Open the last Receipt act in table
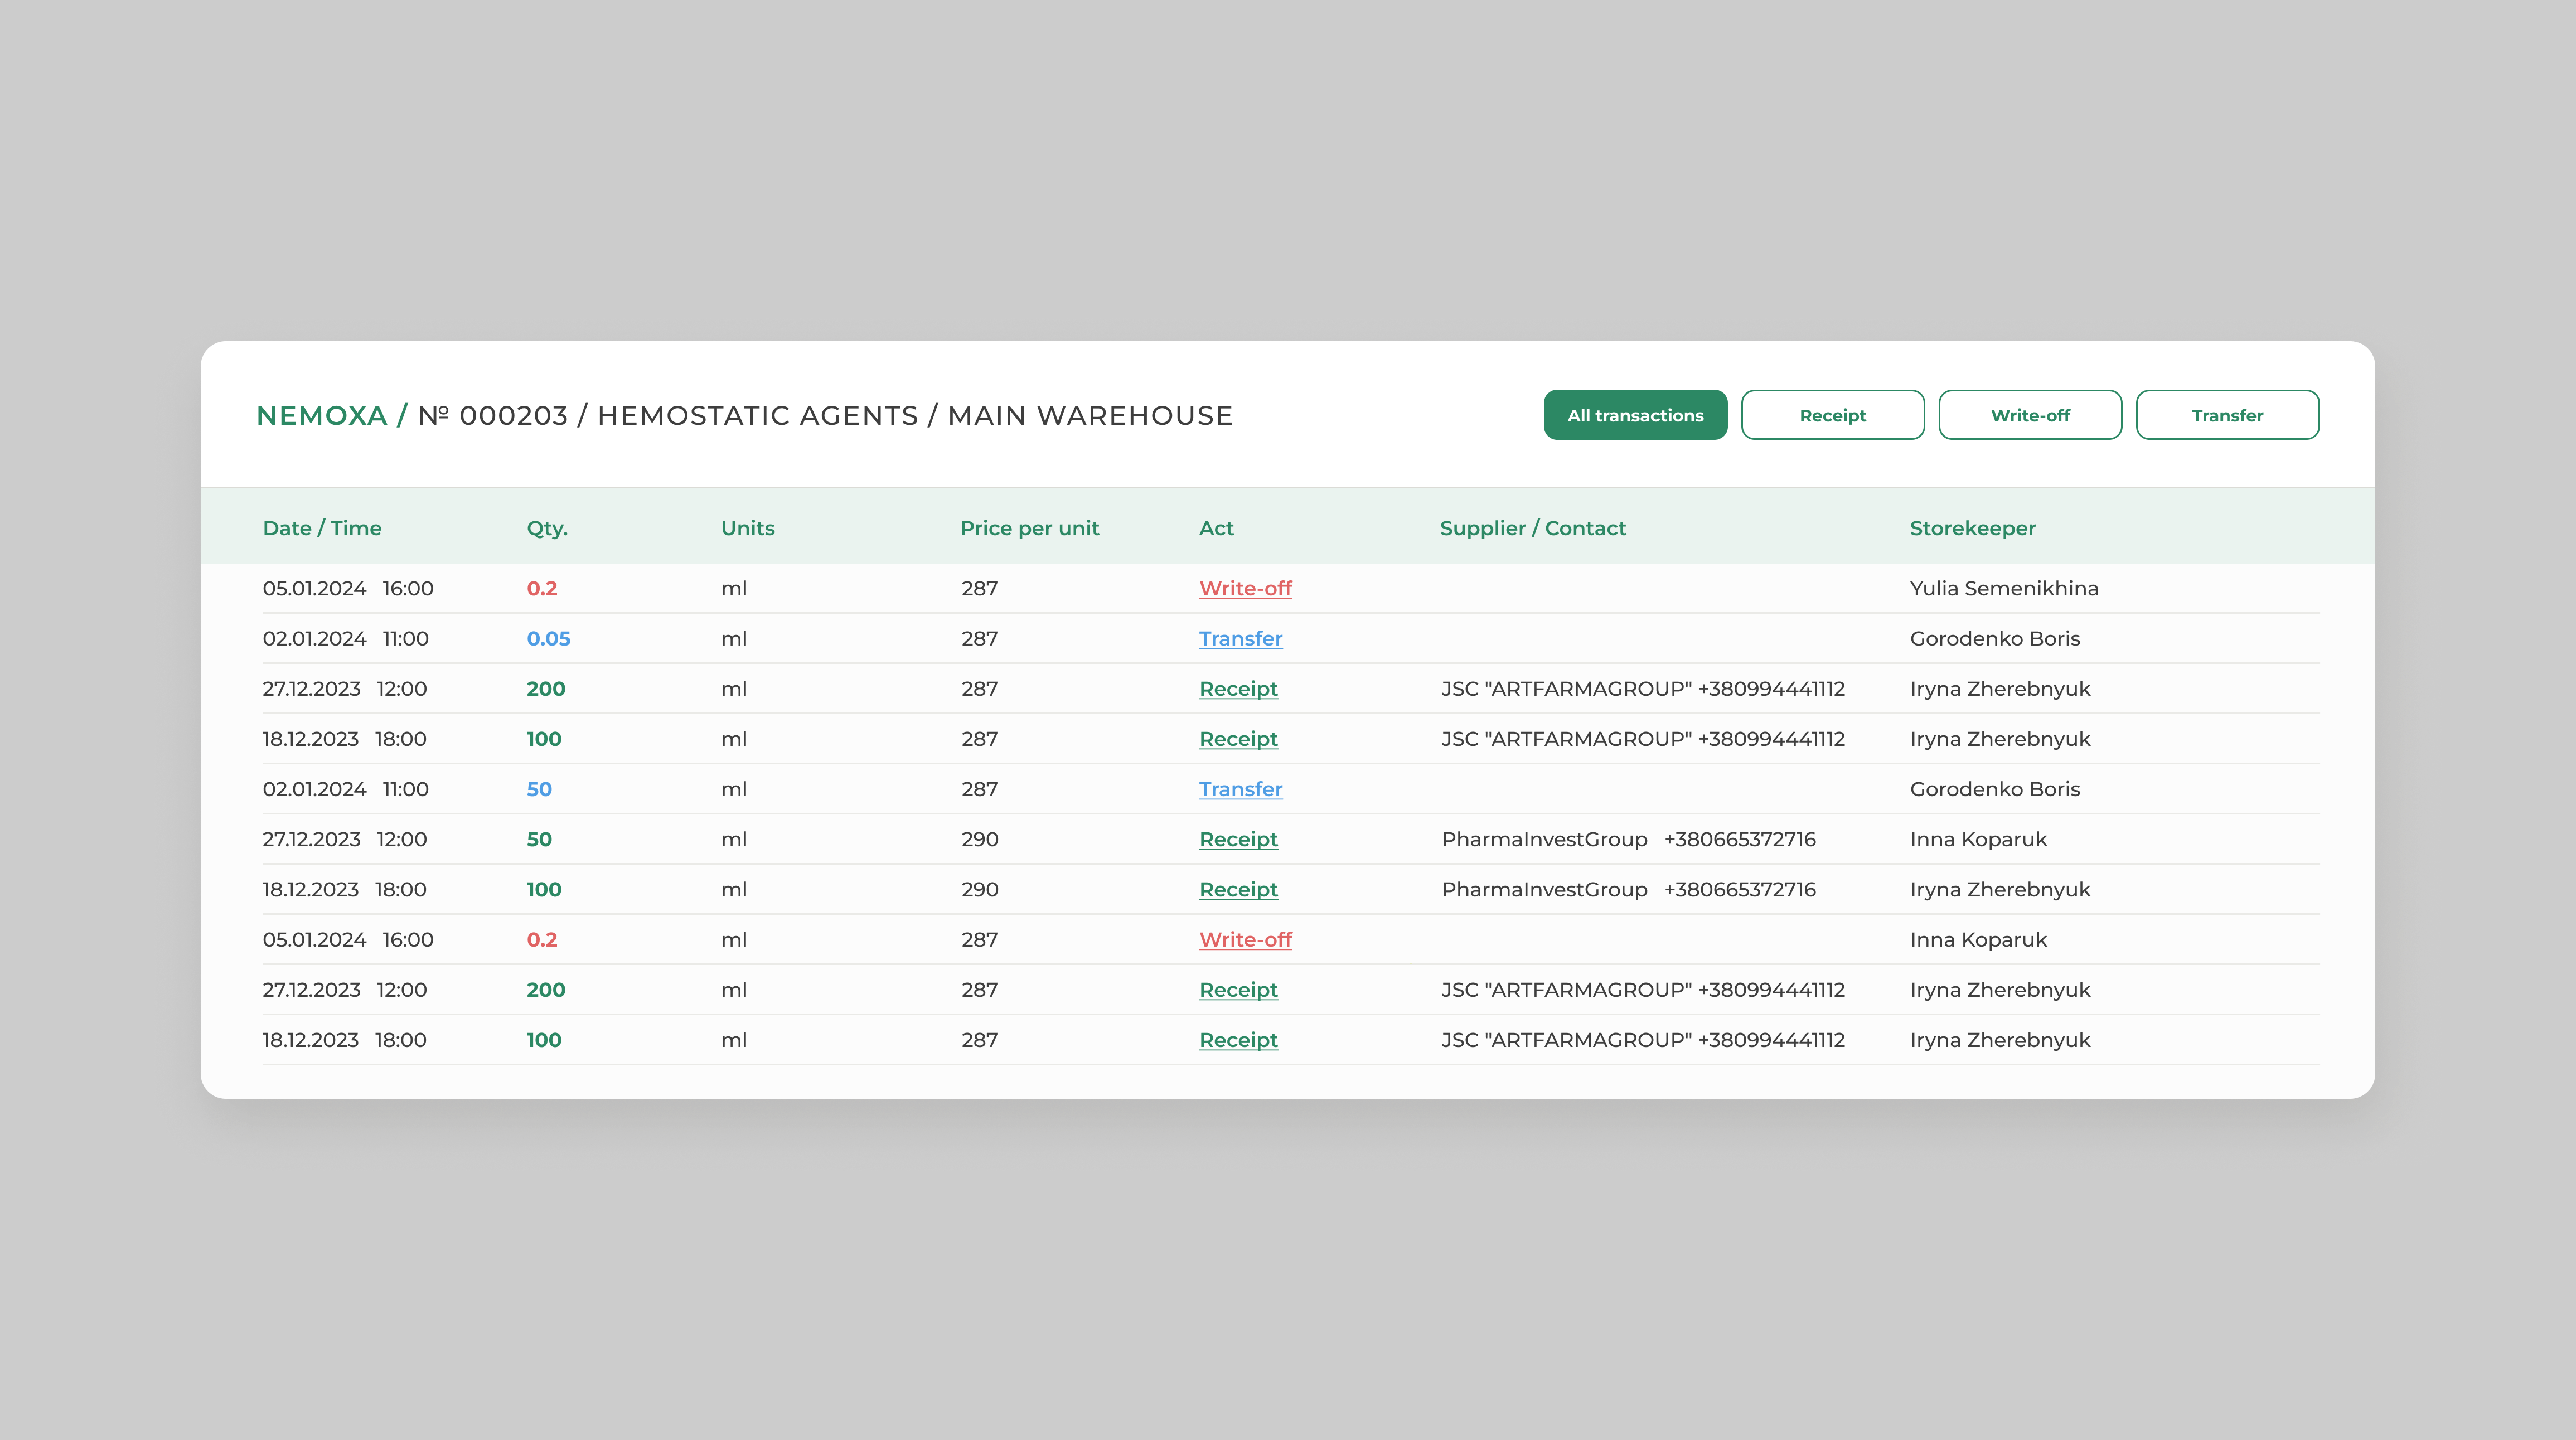This screenshot has width=2576, height=1440. click(1238, 1040)
